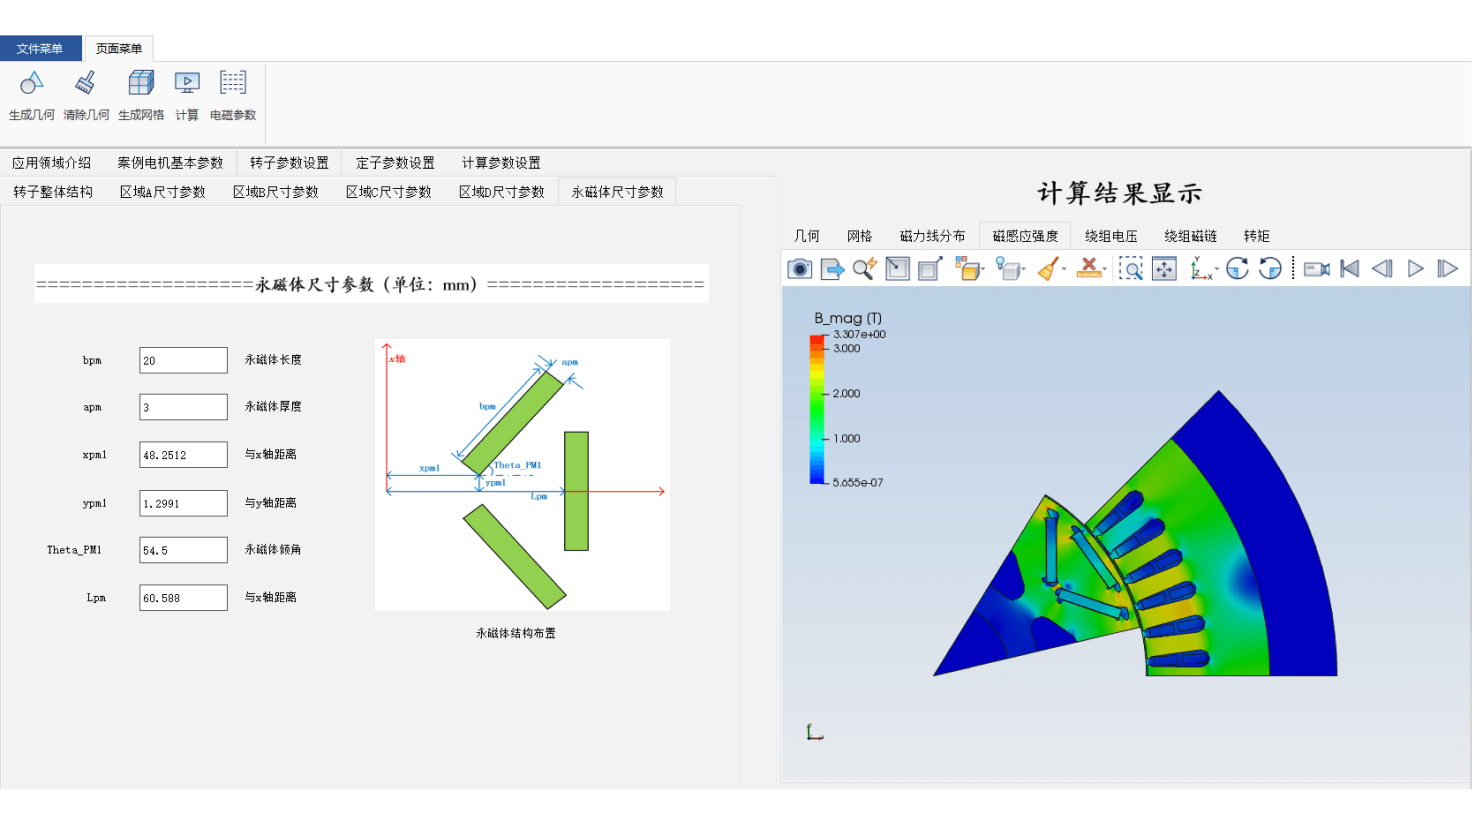Screen dimensions: 1472x823
Task: Click the four-arrow pan view icon
Action: [x=1164, y=269]
